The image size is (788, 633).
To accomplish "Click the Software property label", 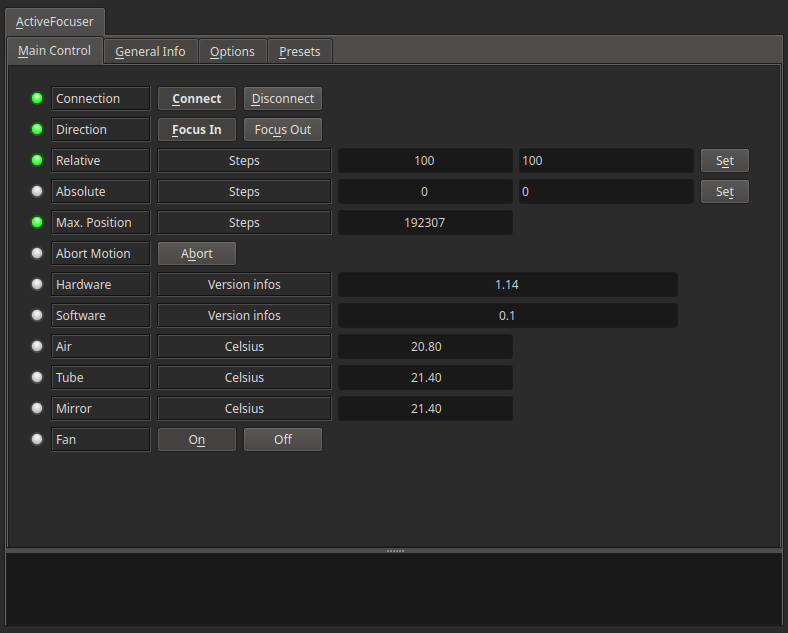I will pos(101,315).
